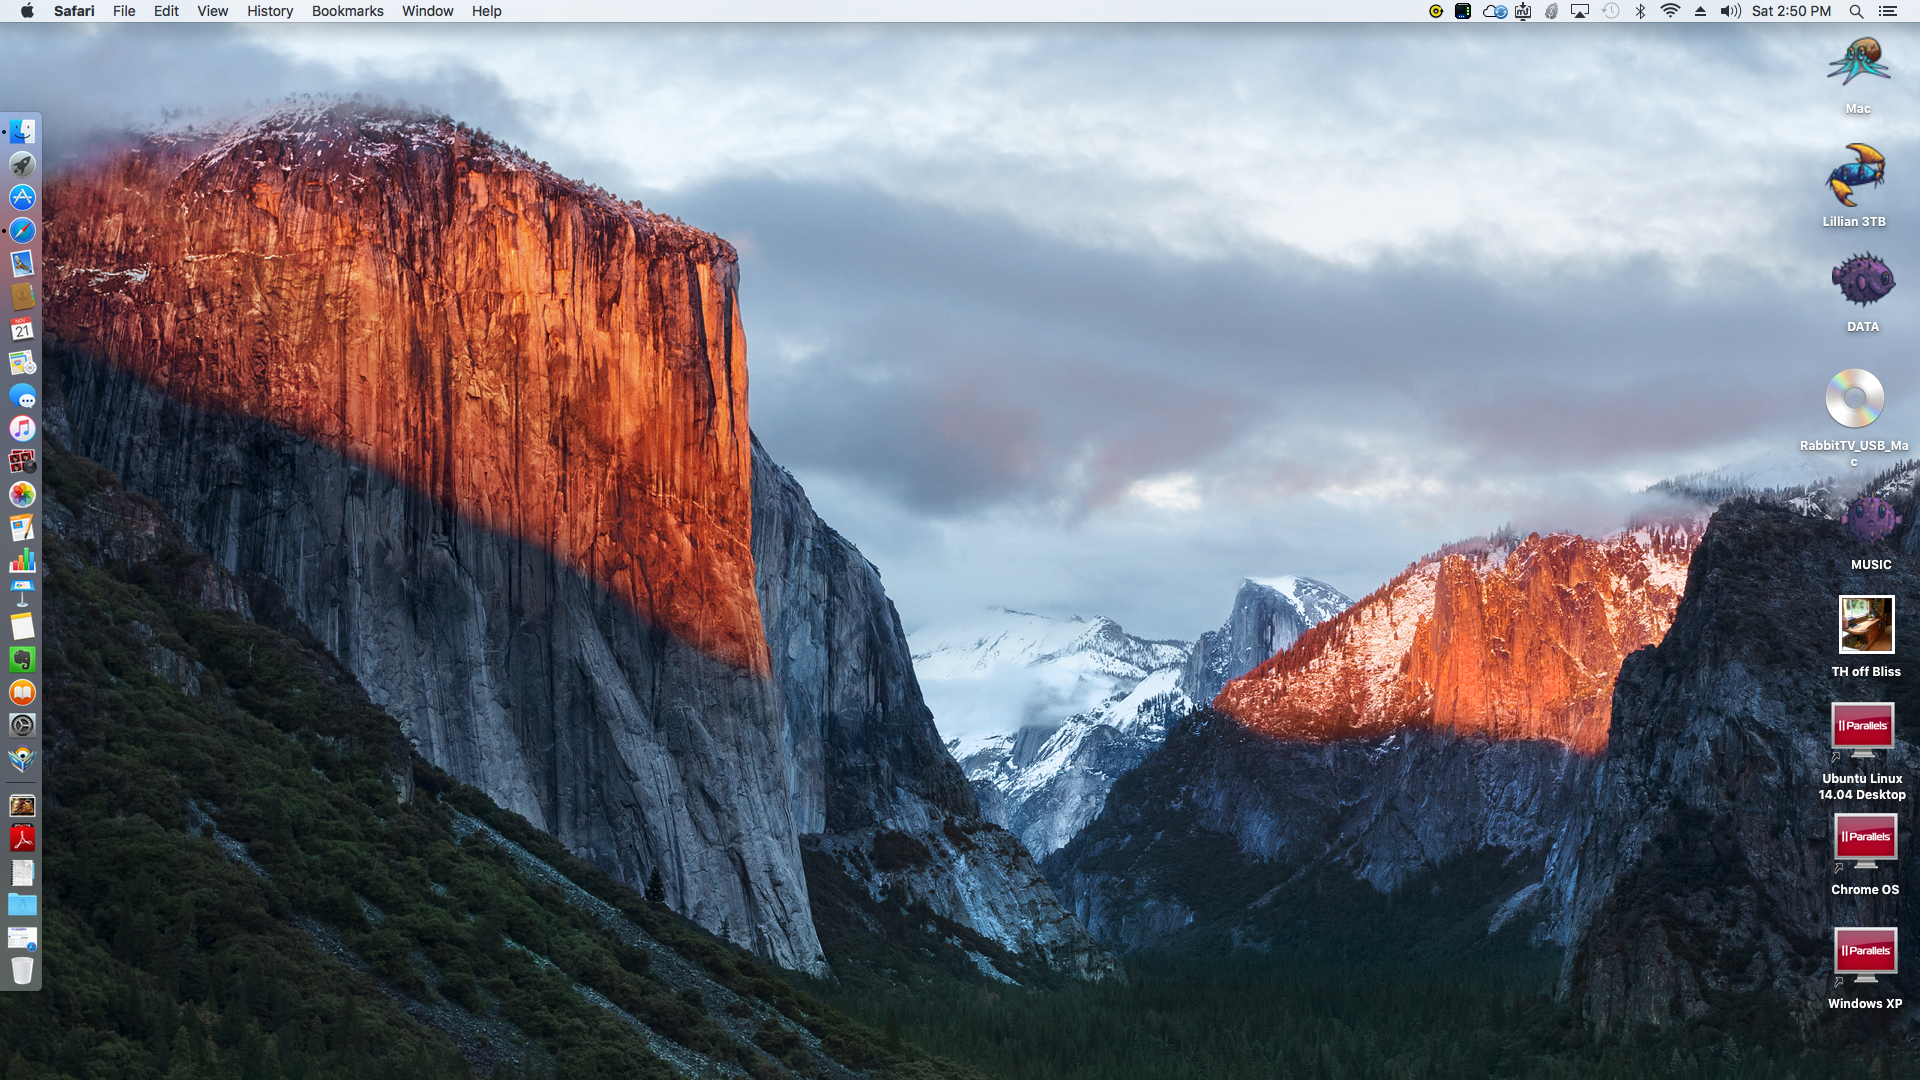
Task: Click the Wi-Fi status icon
Action: pyautogui.click(x=1670, y=11)
